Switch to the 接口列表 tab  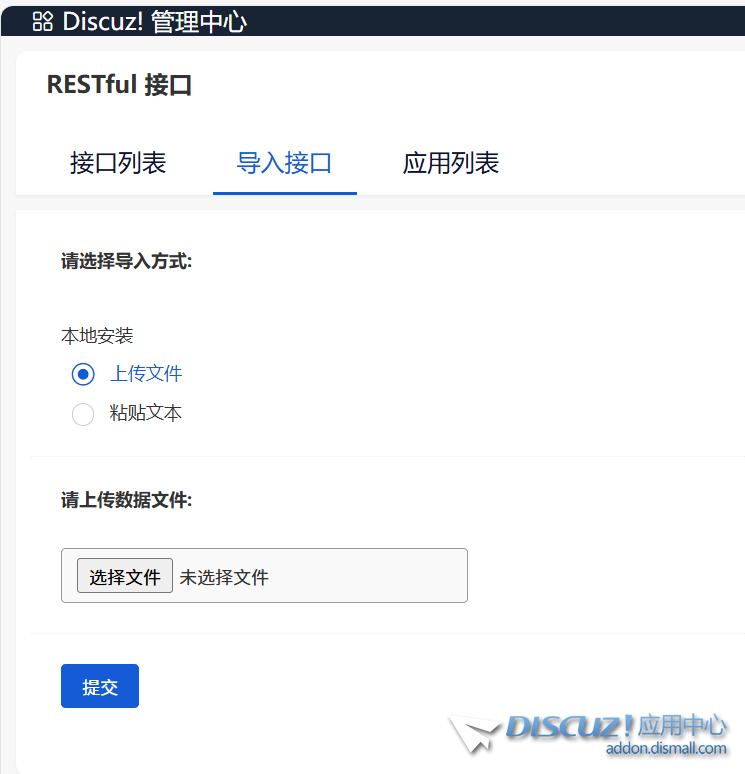tap(118, 163)
